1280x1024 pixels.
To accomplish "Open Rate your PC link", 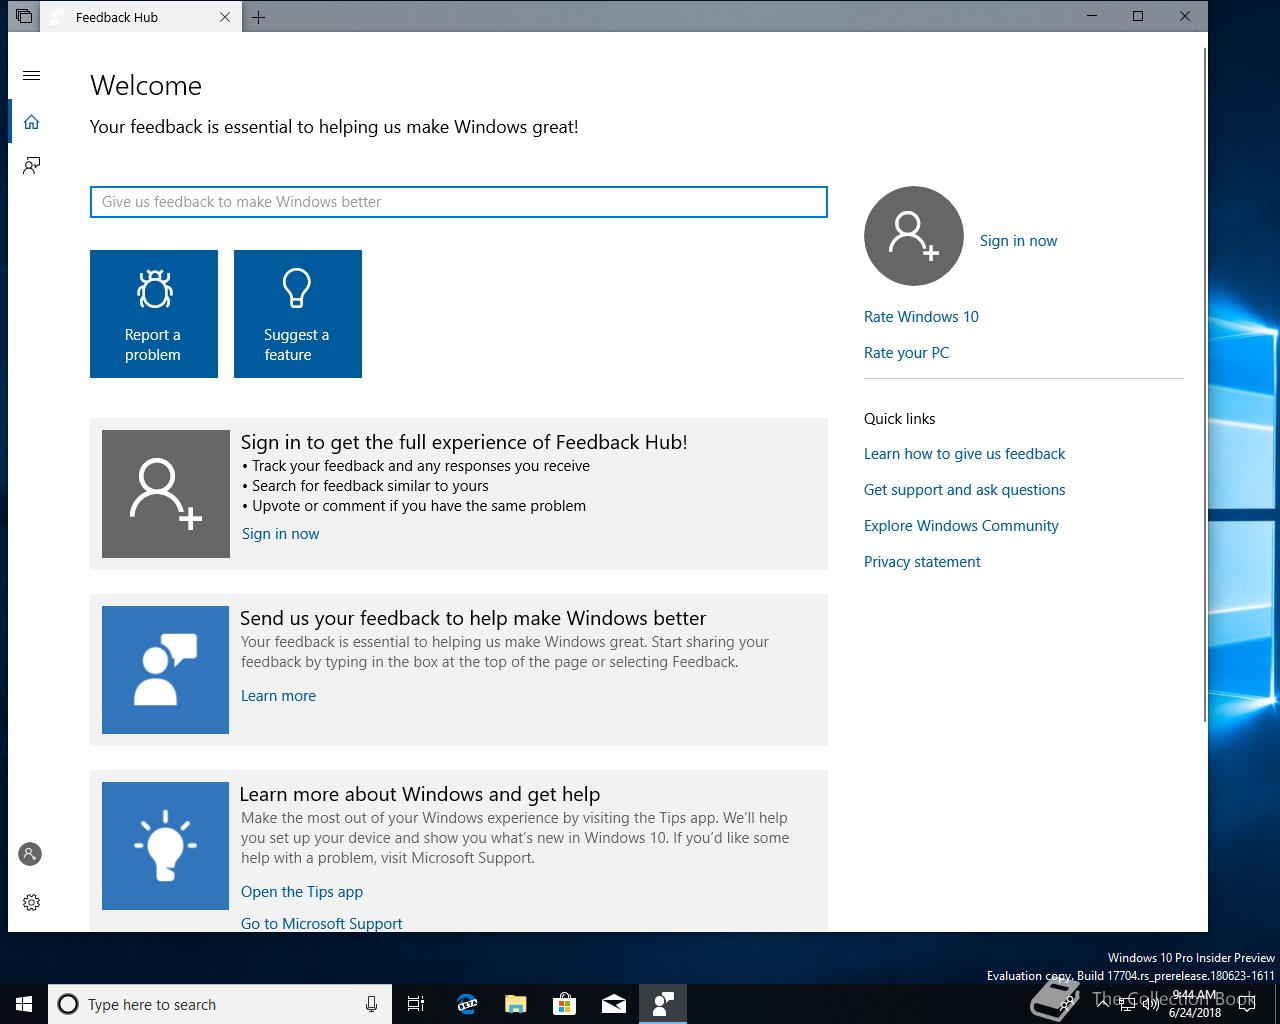I will point(906,353).
